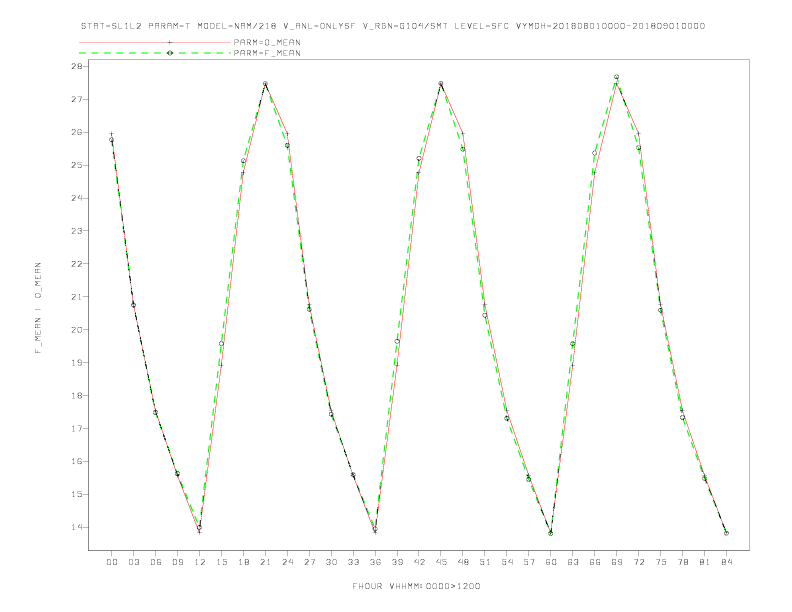Viewport: 792px width, 612px height.
Task: Click x-axis tick label 39
Action: 397,562
